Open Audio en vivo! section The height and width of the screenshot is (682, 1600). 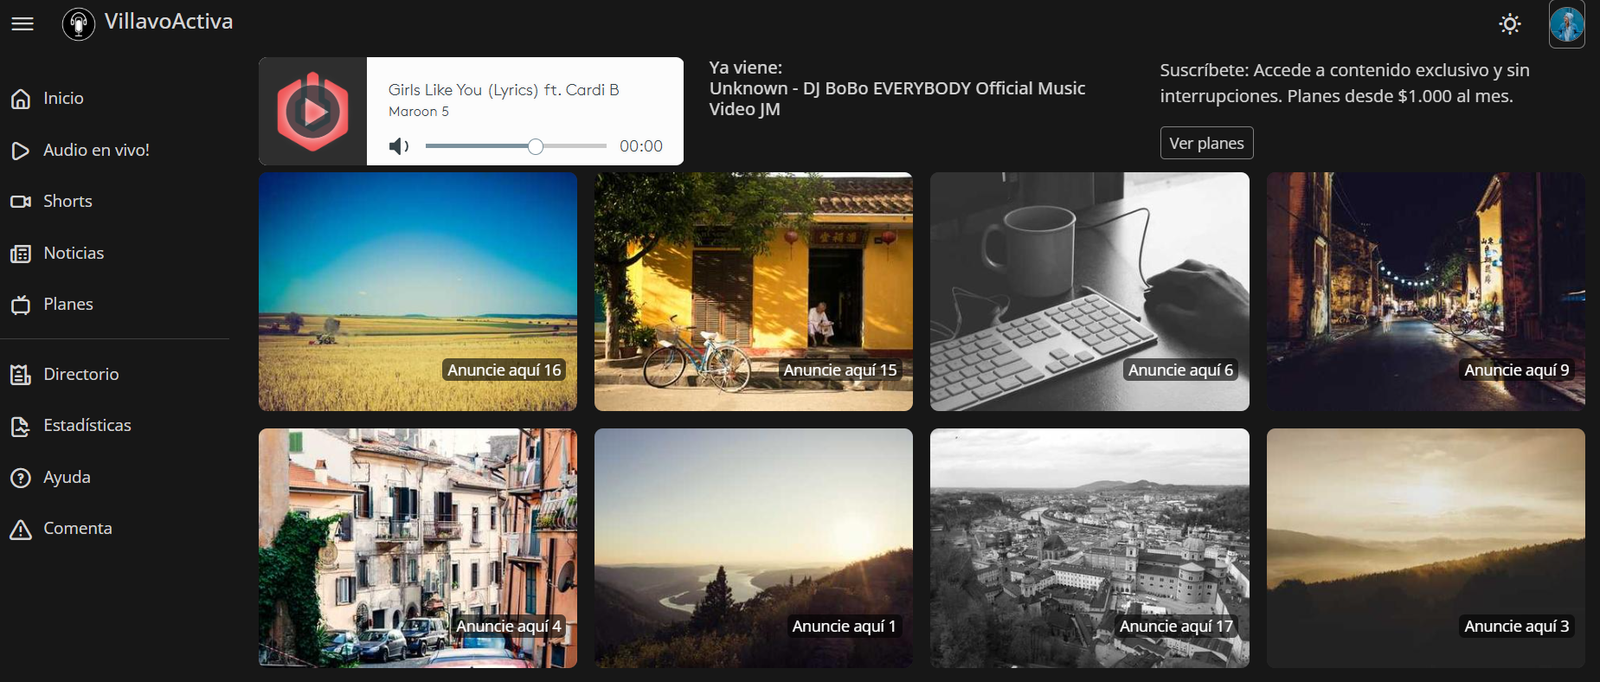(96, 150)
